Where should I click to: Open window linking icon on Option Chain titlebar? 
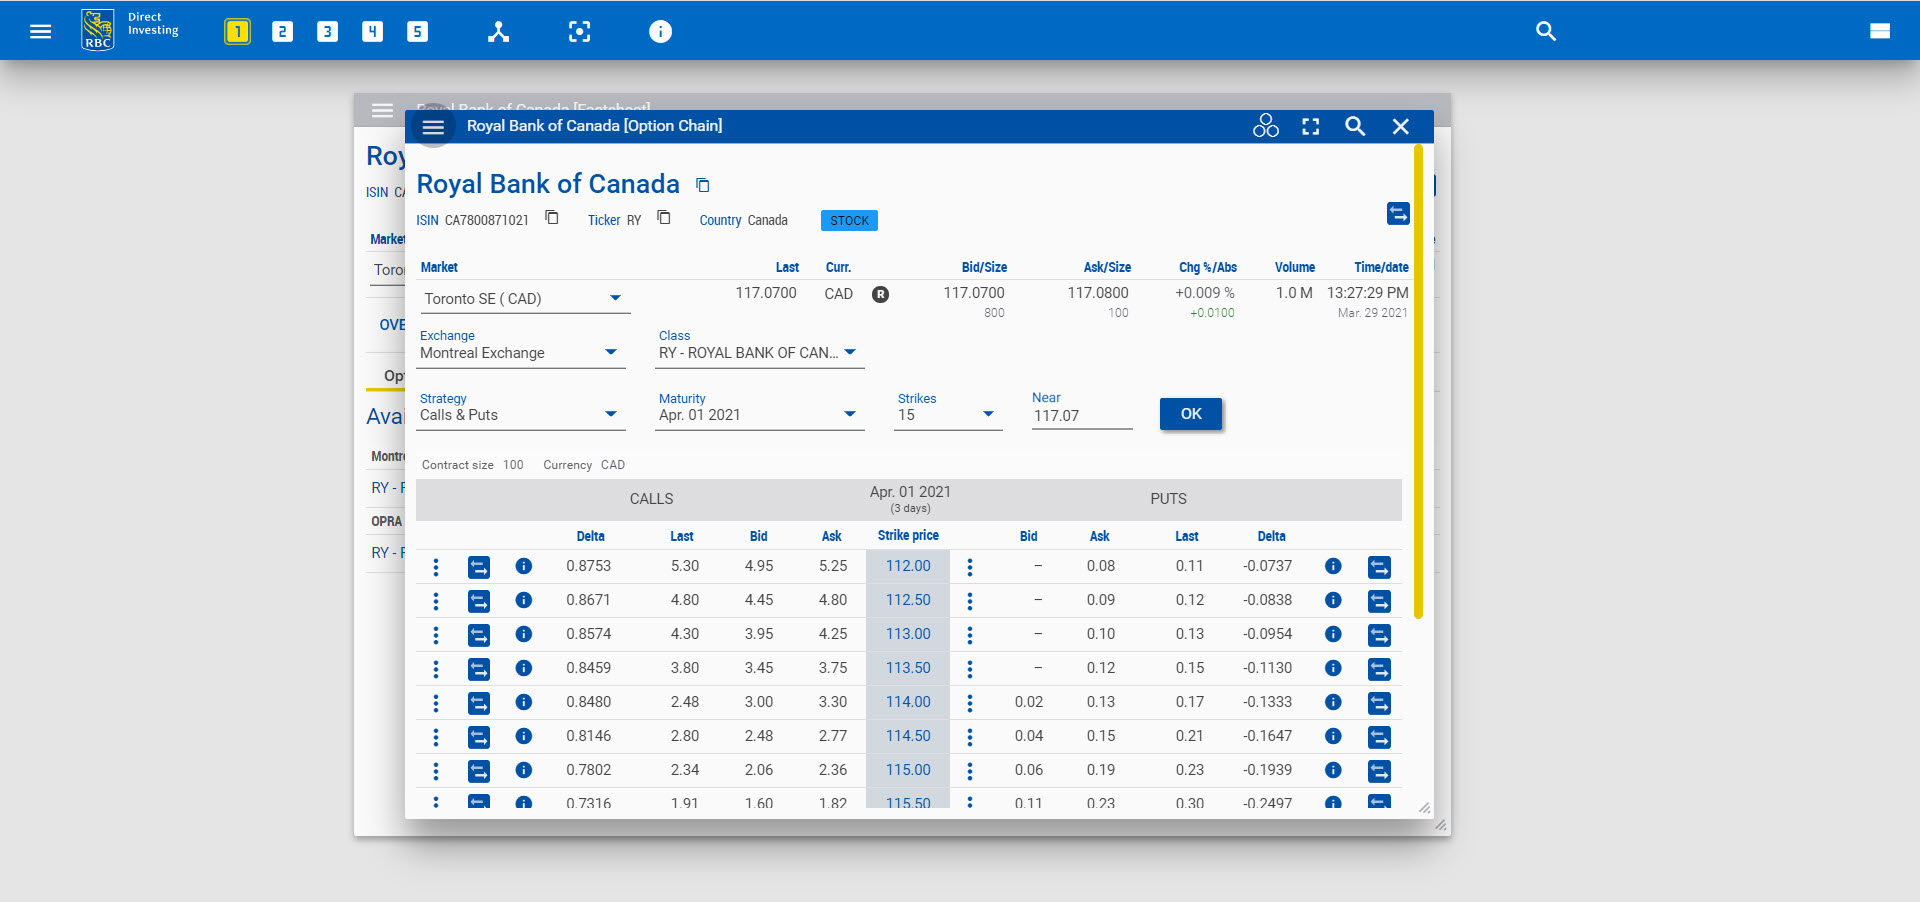click(x=1265, y=126)
